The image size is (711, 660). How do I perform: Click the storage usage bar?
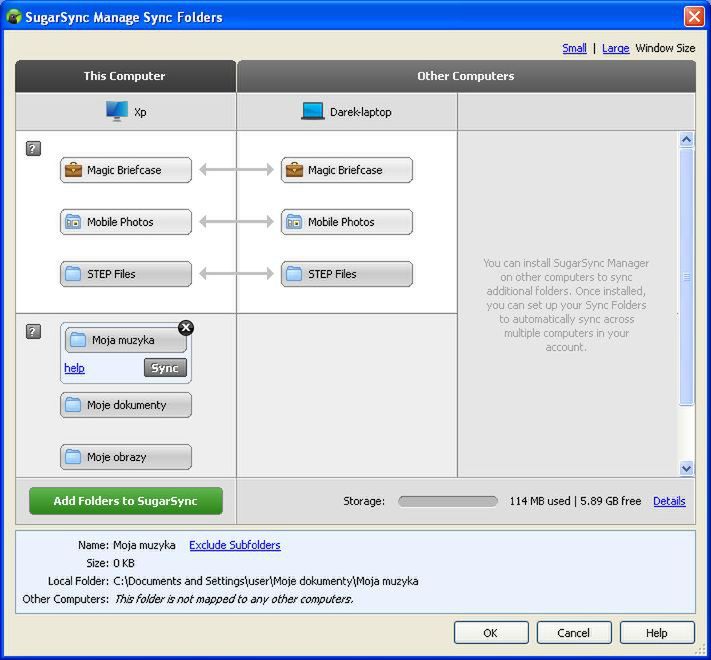tap(448, 501)
